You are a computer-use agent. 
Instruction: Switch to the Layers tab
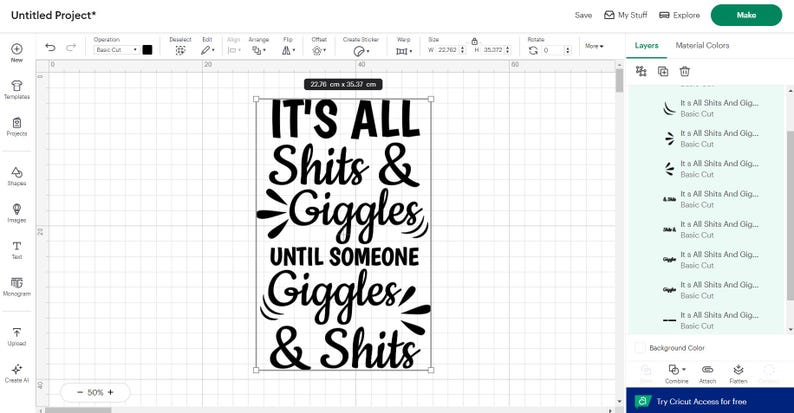point(647,46)
